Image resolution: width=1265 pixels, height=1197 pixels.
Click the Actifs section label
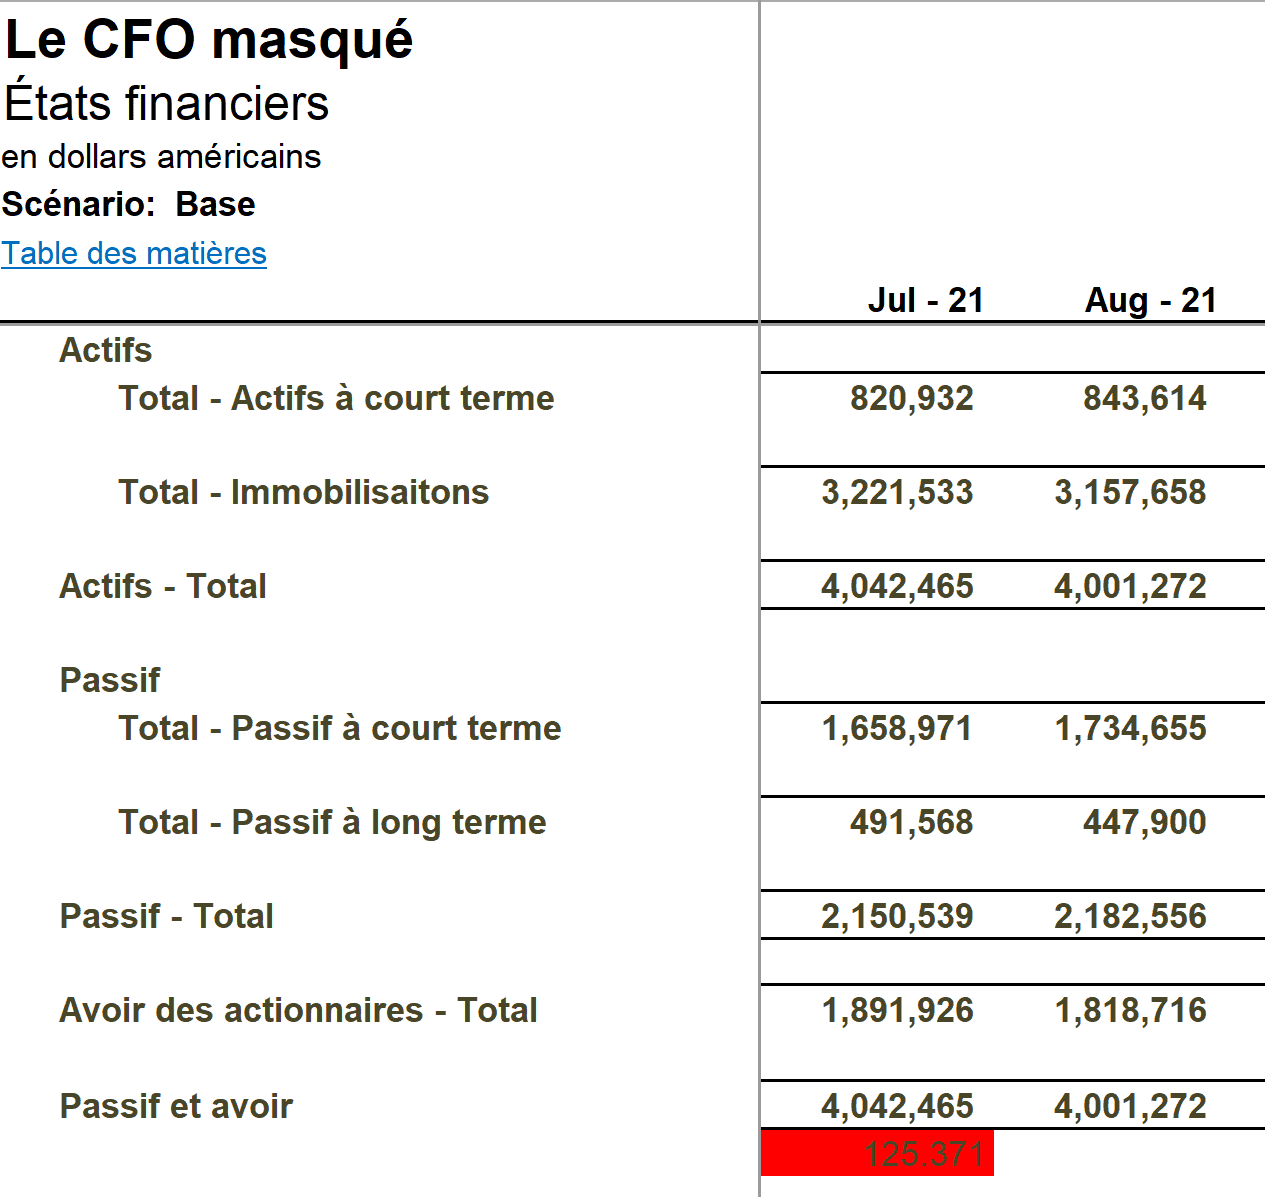click(106, 350)
